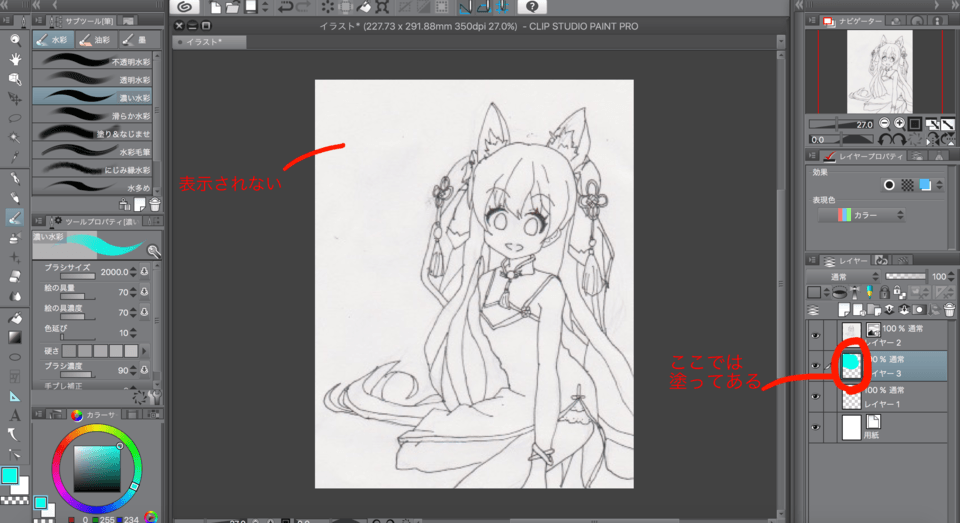This screenshot has width=960, height=523.
Task: Click the color wheel hue ring
Action: (x=97, y=426)
